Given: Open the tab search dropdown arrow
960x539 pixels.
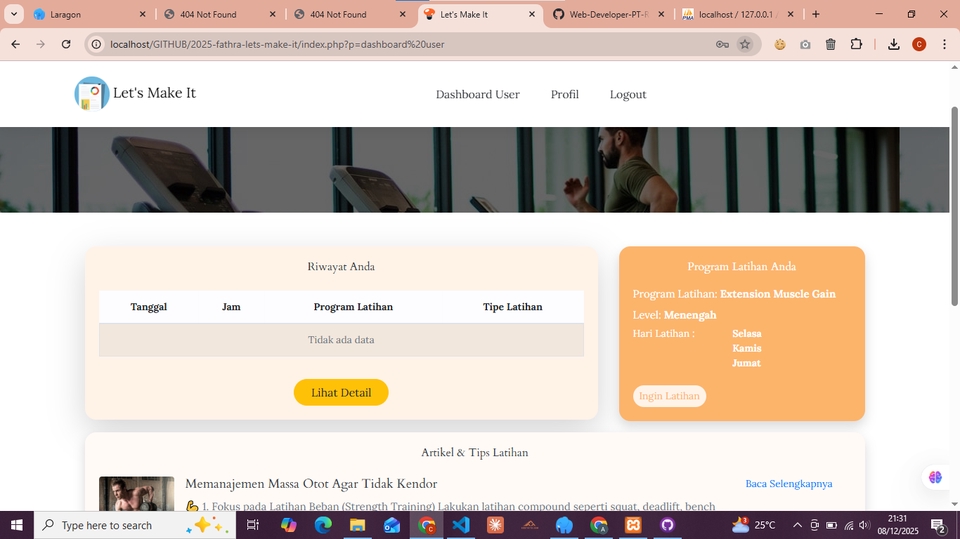Looking at the screenshot, I should click(x=13, y=14).
